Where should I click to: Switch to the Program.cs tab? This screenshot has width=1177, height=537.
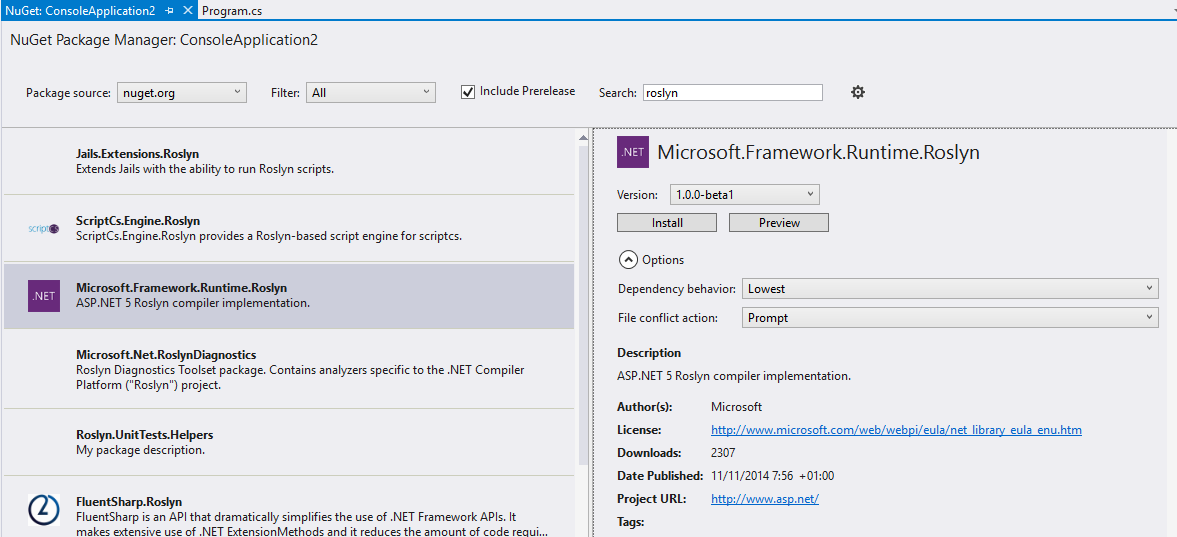pyautogui.click(x=231, y=10)
